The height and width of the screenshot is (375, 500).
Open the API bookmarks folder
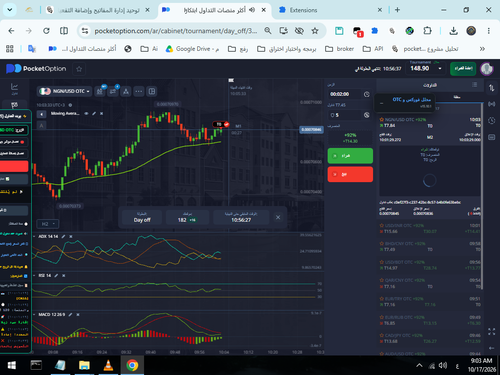pyautogui.click(x=373, y=49)
